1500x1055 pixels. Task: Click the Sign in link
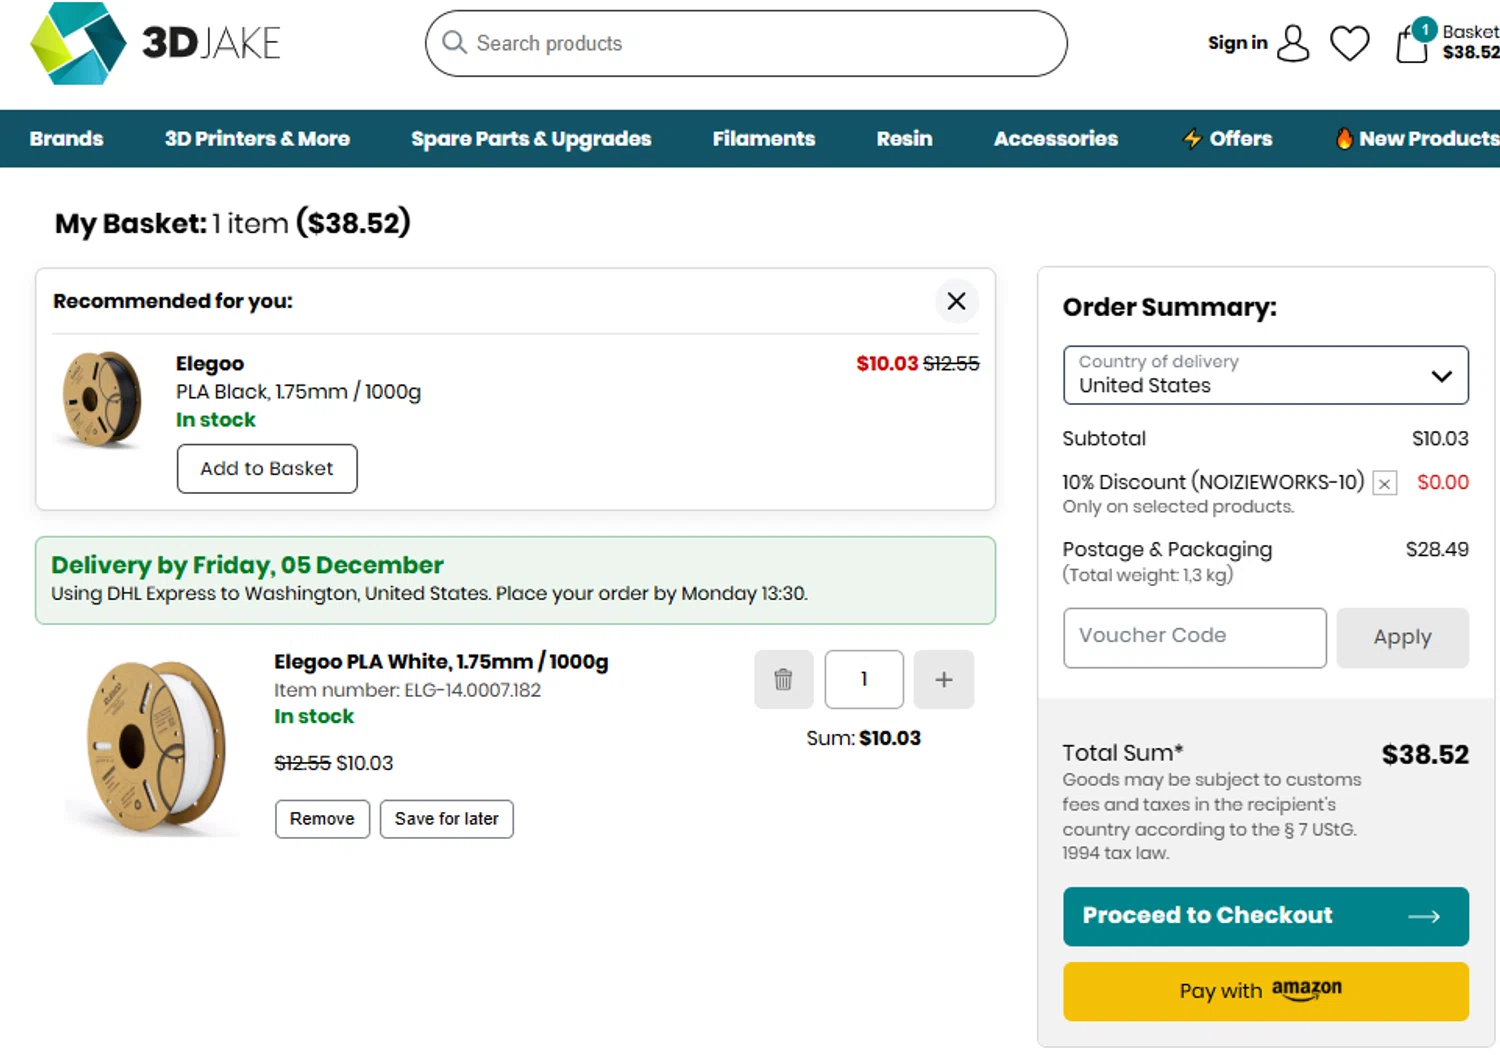(1237, 43)
